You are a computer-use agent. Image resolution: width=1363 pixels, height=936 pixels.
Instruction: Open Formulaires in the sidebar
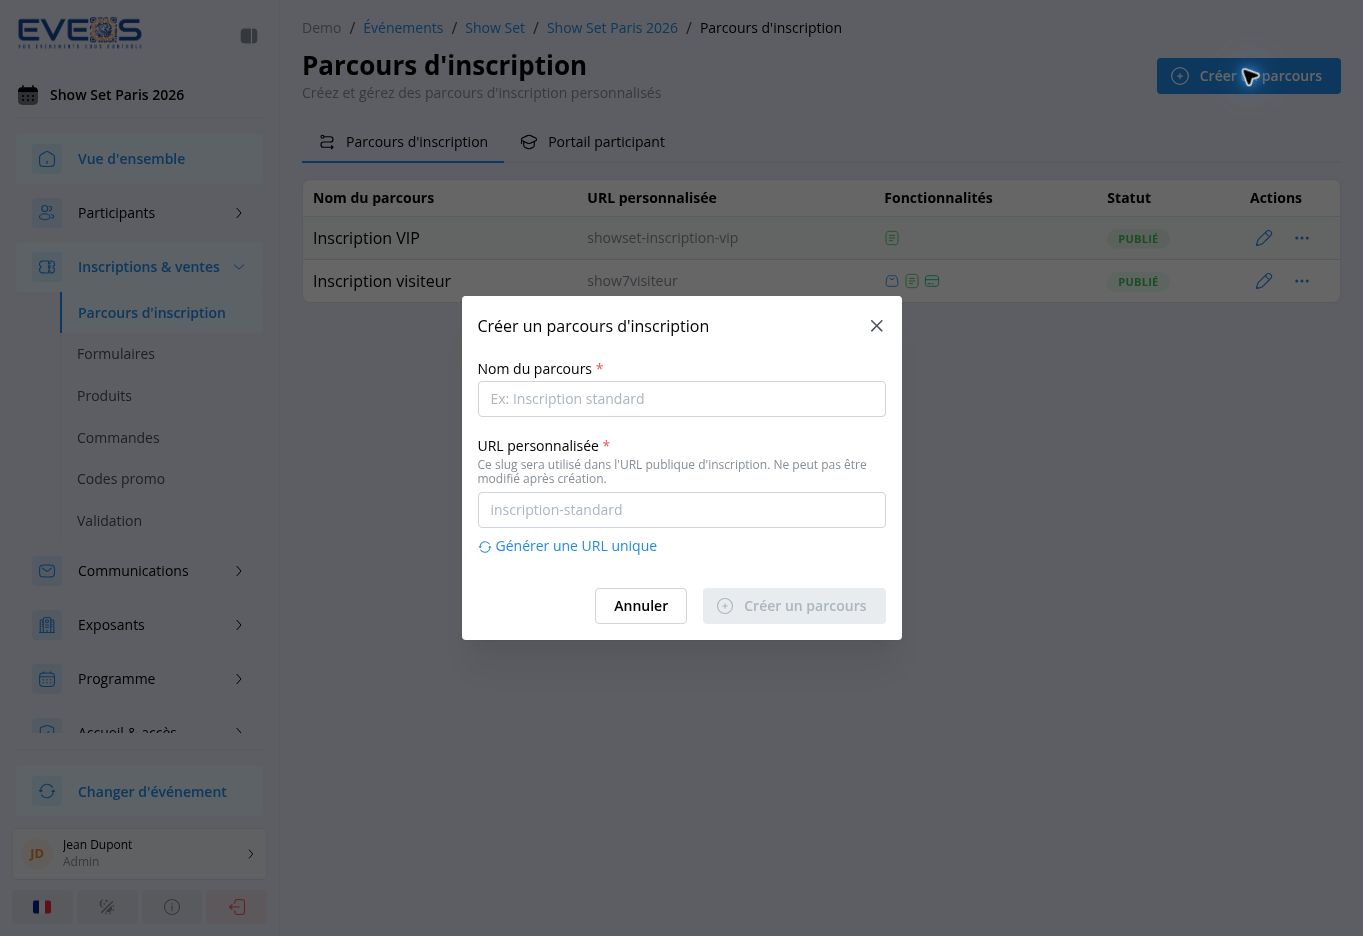click(x=116, y=354)
